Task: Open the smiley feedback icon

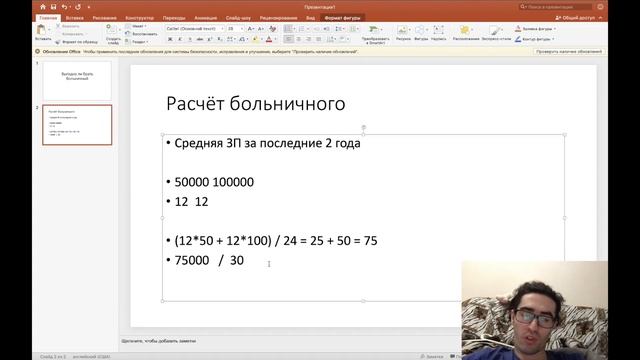Action: pyautogui.click(x=600, y=7)
